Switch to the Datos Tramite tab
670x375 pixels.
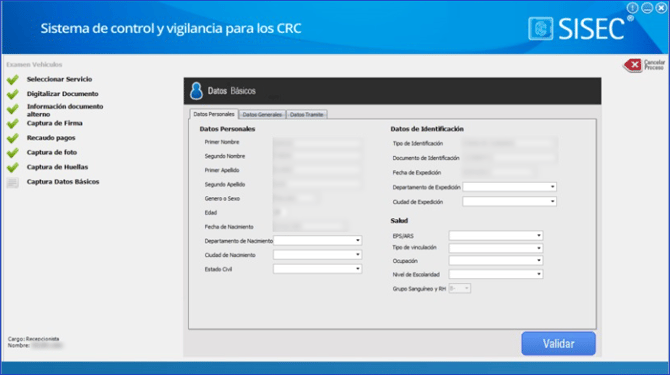click(306, 114)
